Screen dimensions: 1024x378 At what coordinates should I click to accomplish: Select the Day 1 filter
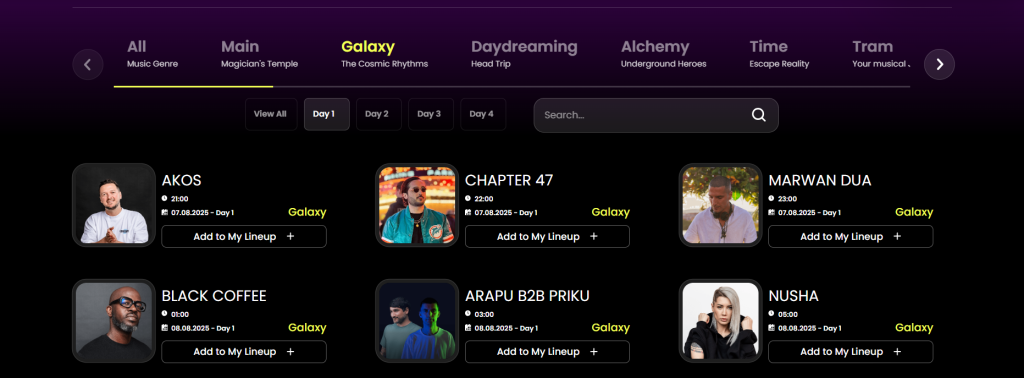327,114
